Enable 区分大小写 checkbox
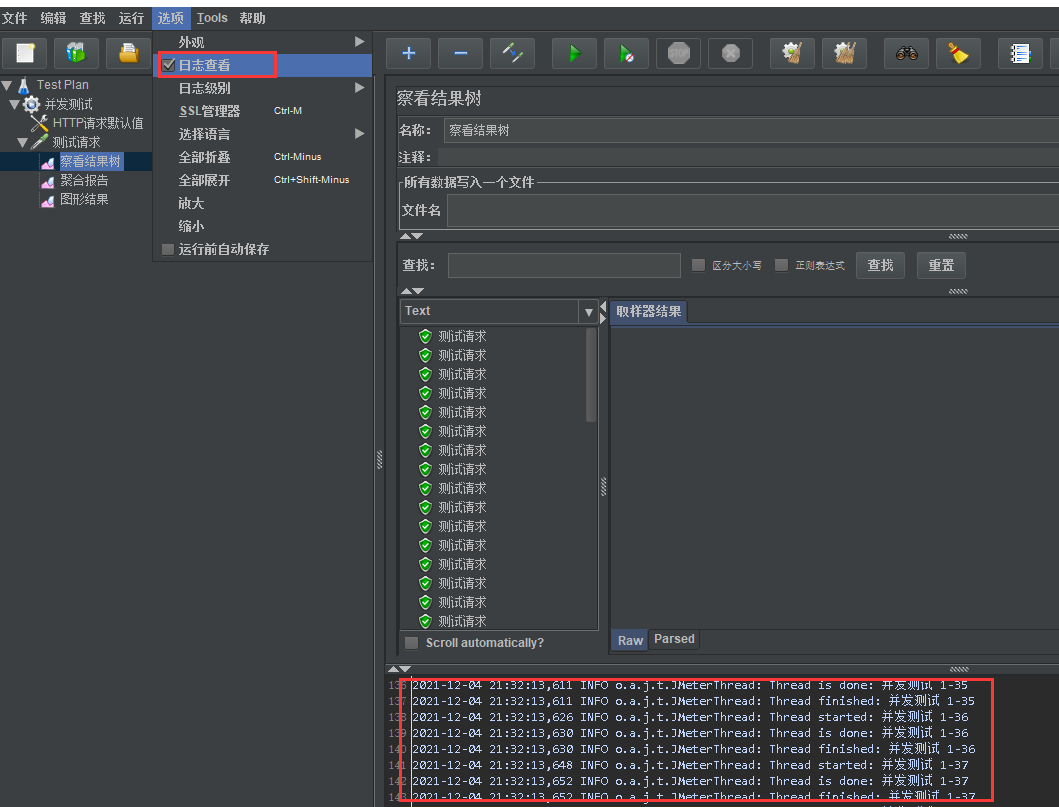The width and height of the screenshot is (1059, 807). (698, 265)
